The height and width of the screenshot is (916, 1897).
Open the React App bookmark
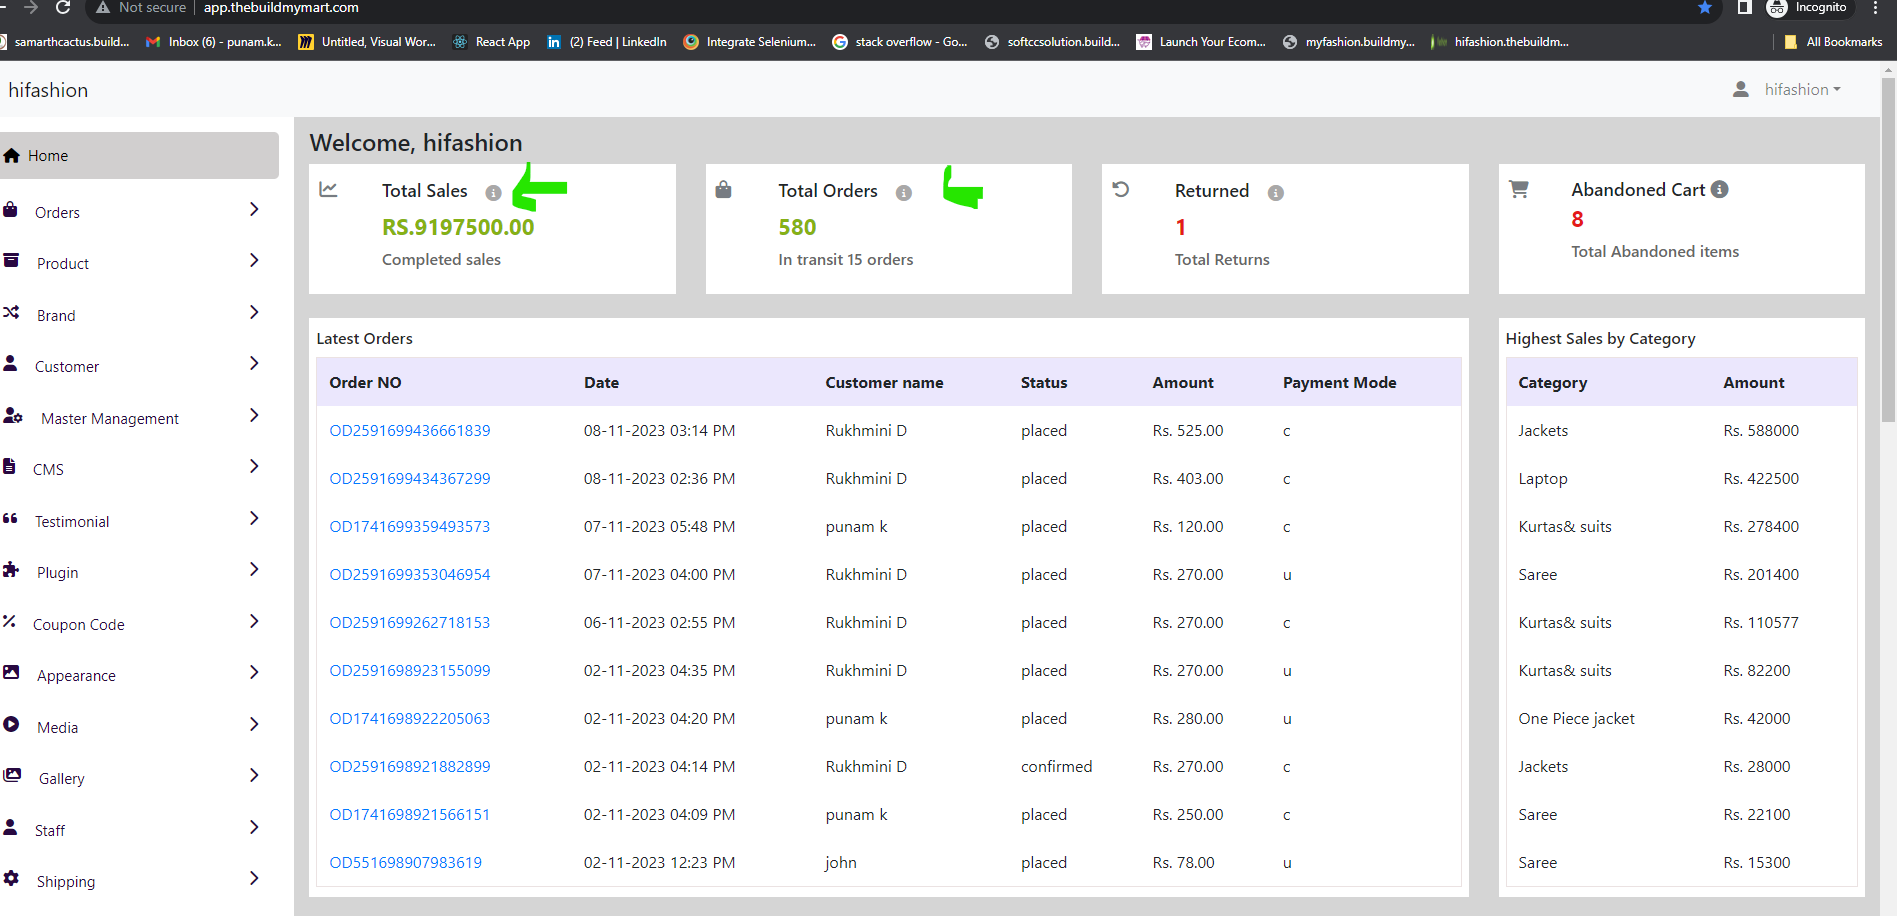(492, 42)
